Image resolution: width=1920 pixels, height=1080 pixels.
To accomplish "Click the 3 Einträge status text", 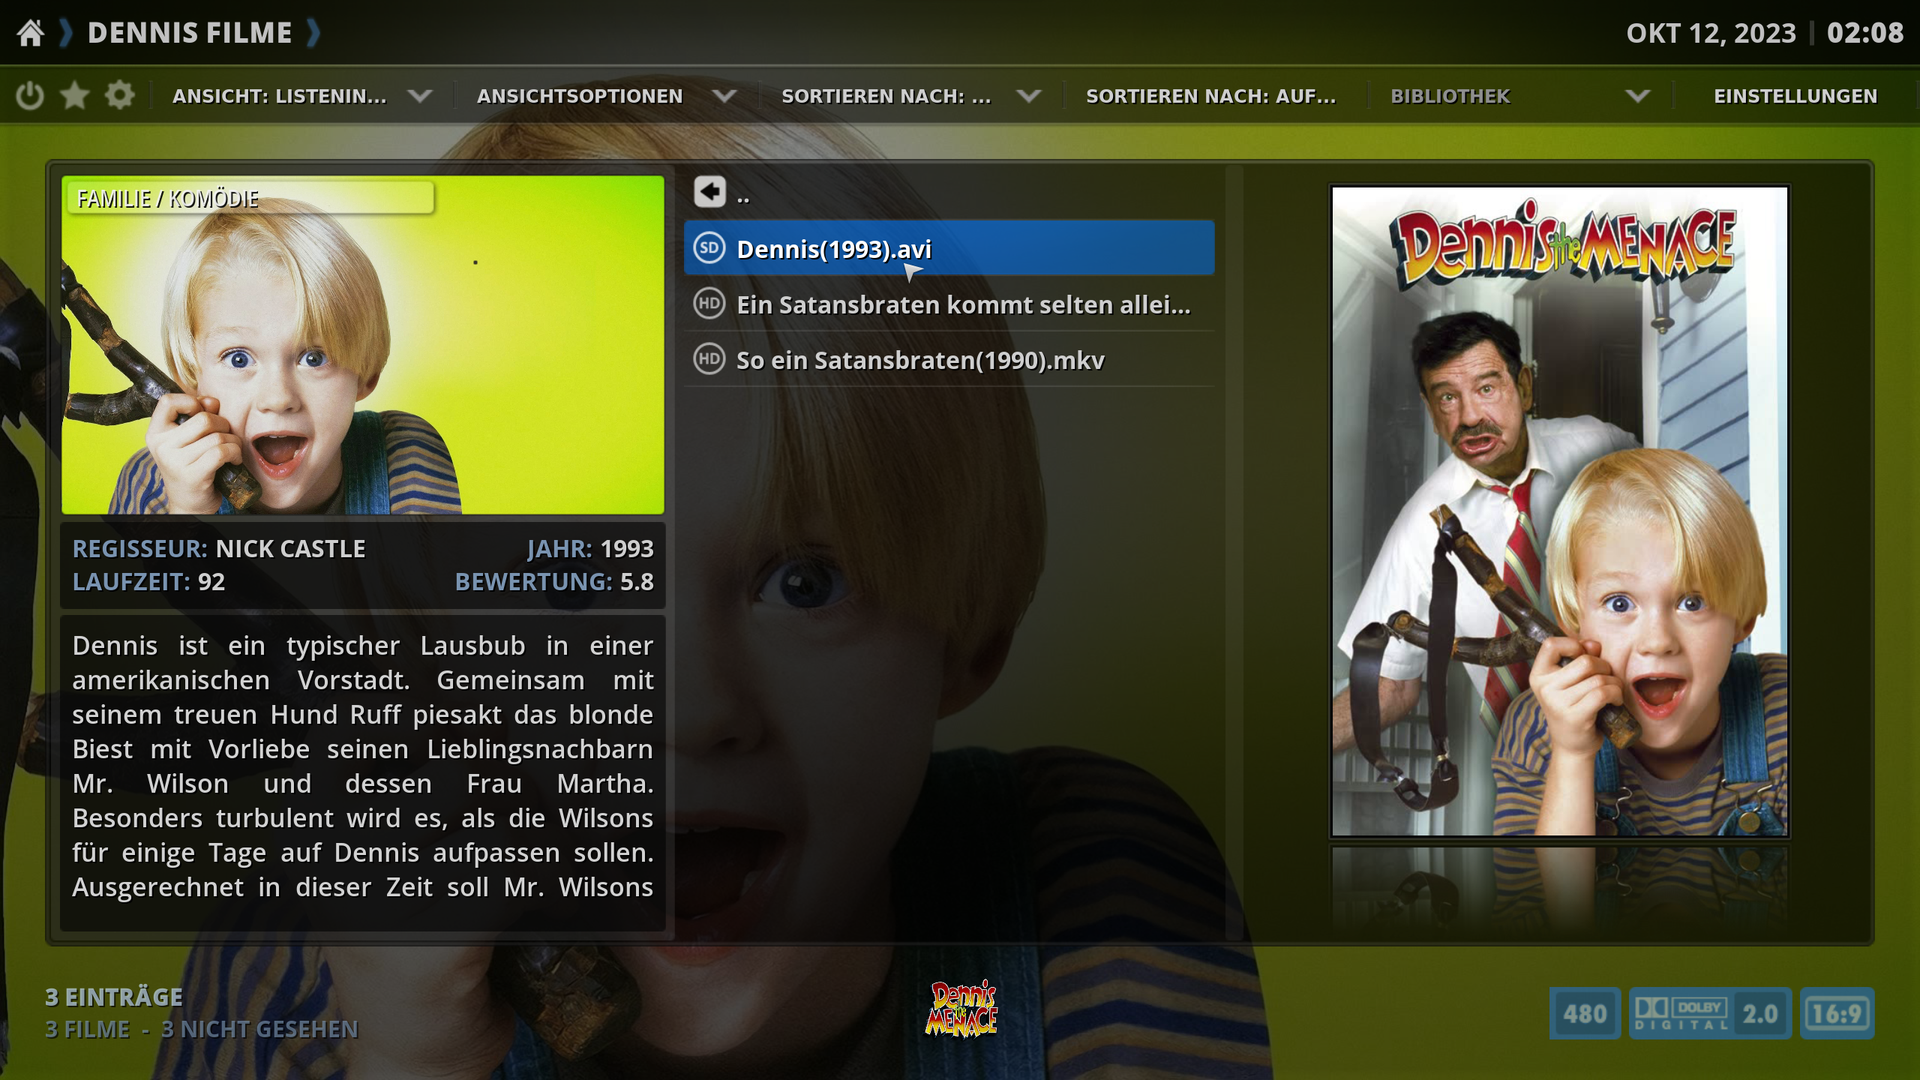I will click(114, 997).
